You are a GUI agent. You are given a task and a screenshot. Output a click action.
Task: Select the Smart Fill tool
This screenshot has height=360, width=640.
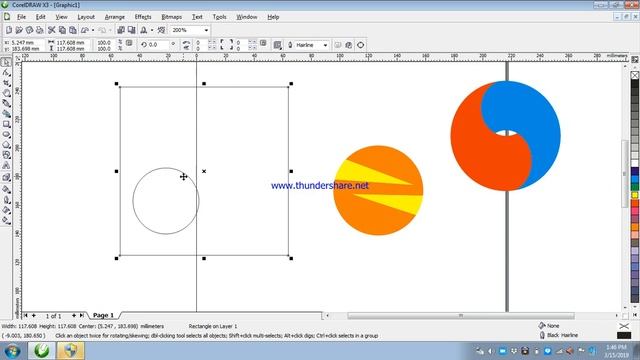coord(6,114)
